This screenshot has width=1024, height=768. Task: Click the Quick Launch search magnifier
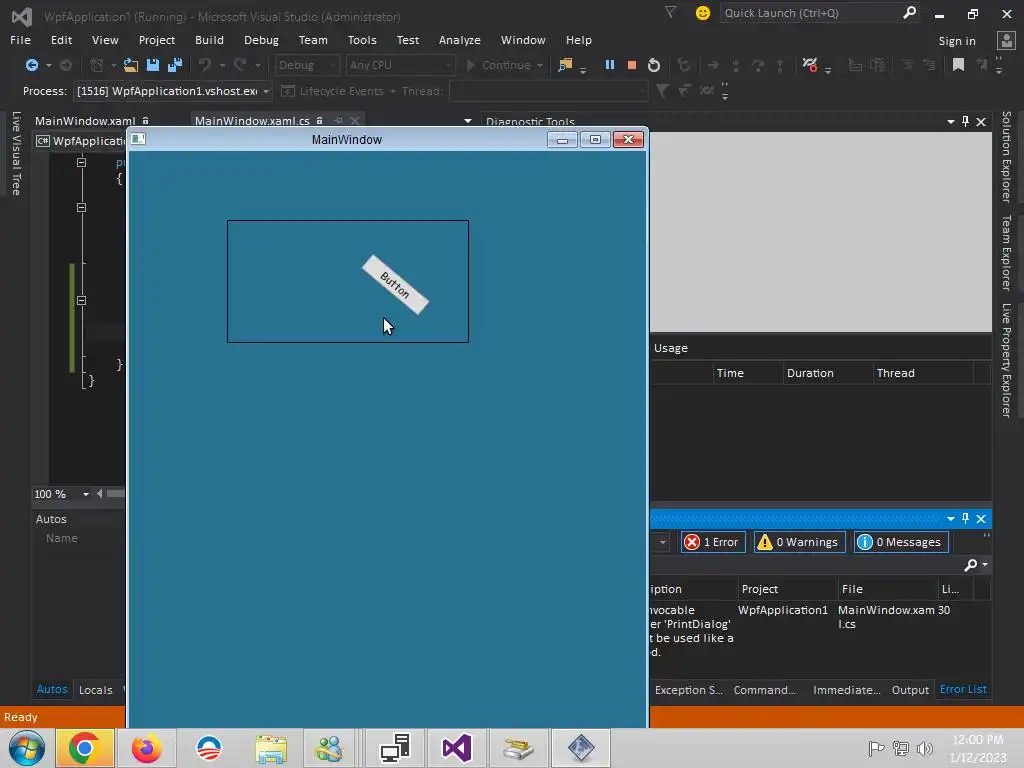(x=909, y=12)
